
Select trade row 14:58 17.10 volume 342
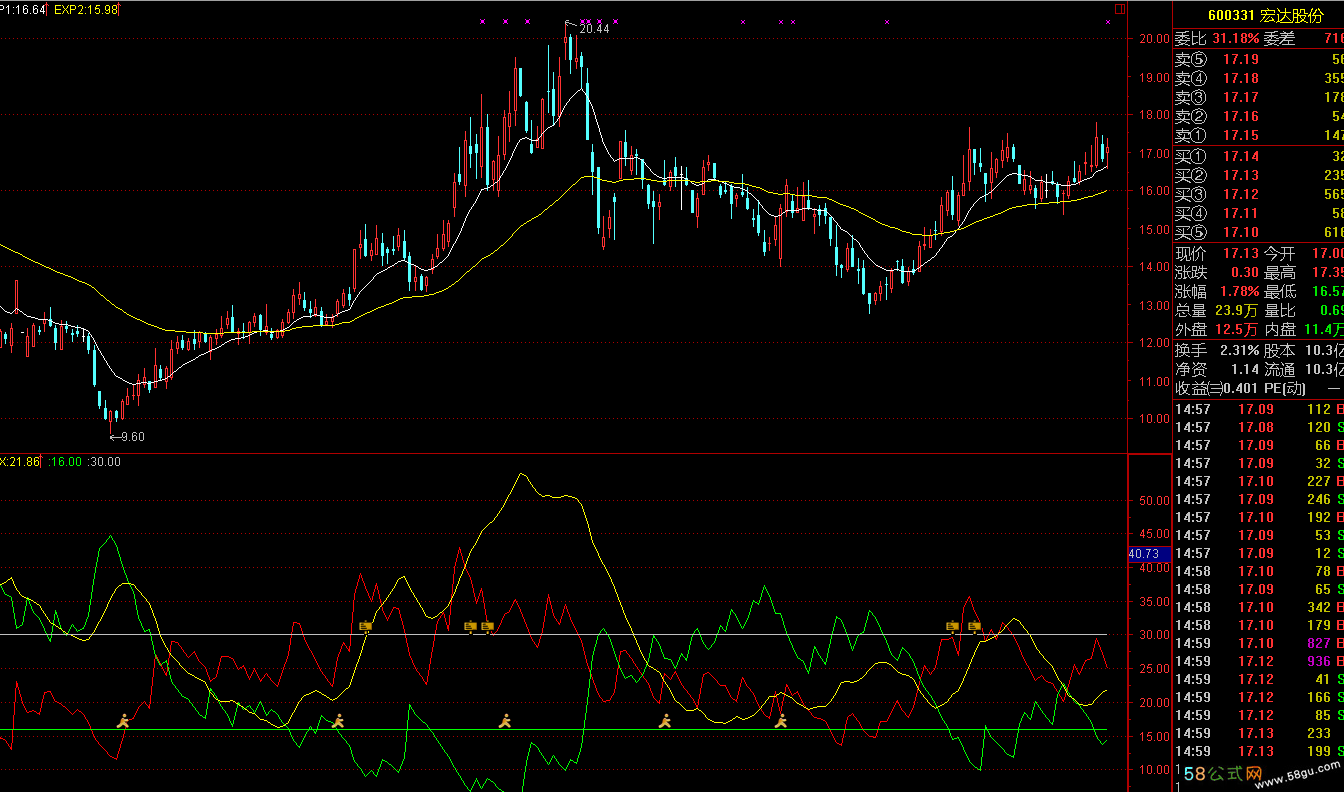[1259, 607]
